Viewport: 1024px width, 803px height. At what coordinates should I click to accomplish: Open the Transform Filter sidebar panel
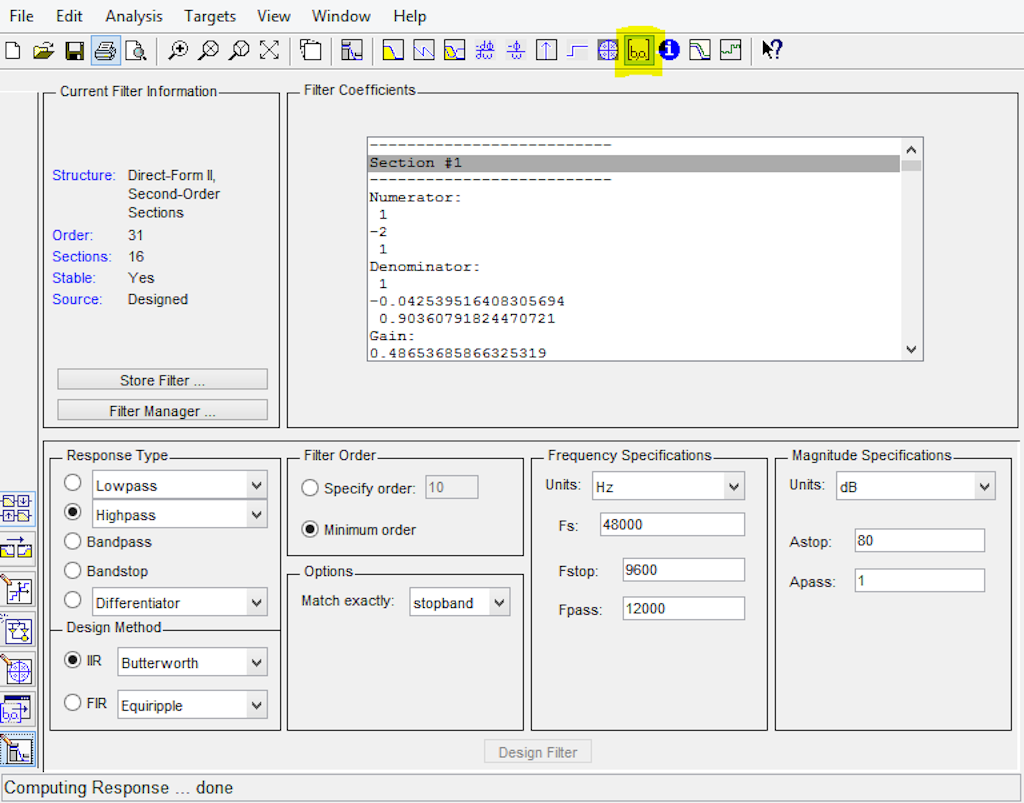(x=16, y=550)
